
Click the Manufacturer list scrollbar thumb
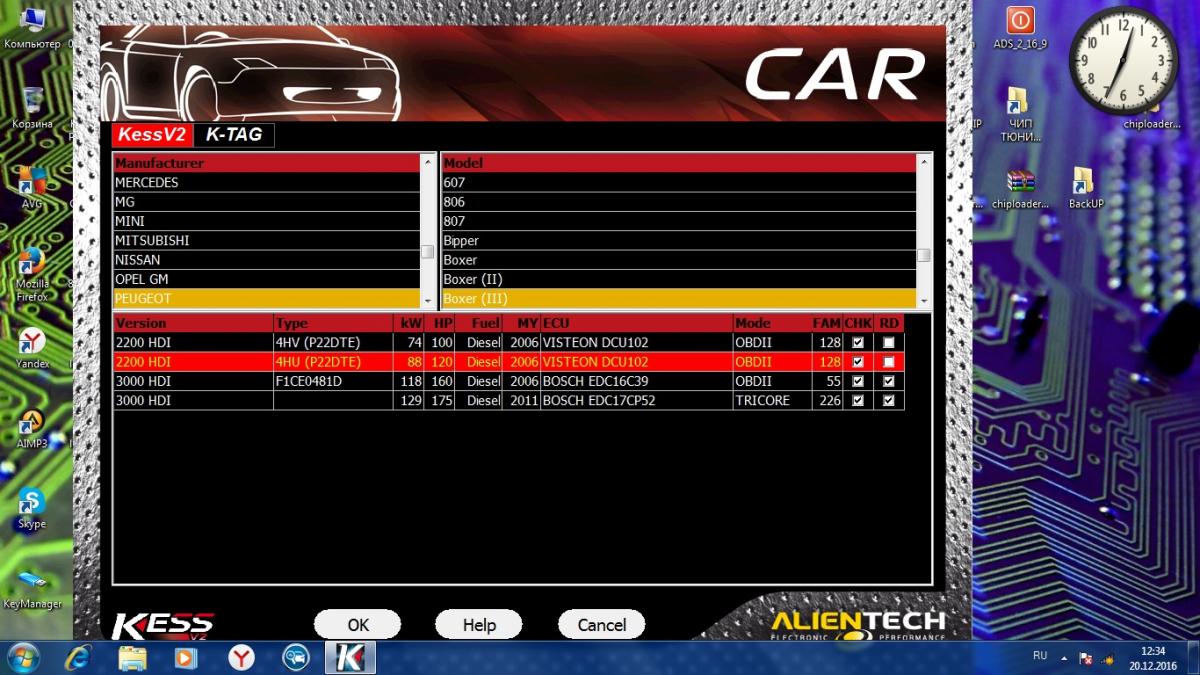[x=428, y=252]
